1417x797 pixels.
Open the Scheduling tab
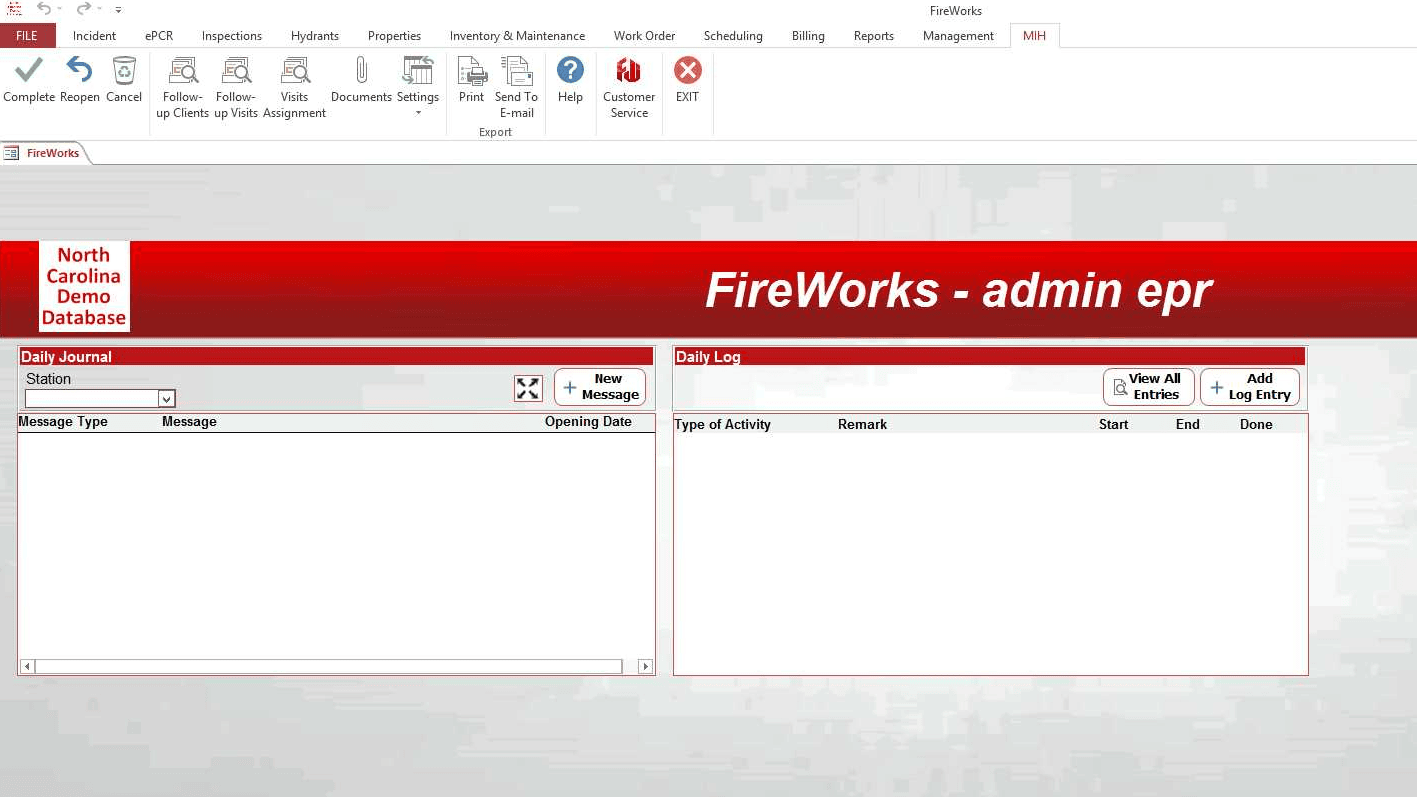733,36
